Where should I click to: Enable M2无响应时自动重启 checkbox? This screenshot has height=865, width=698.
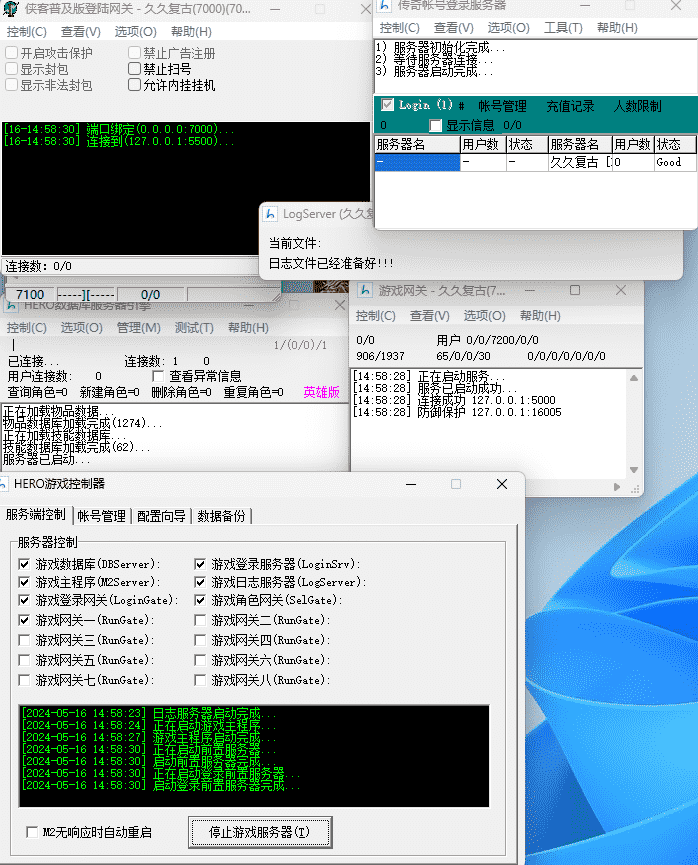click(32, 832)
